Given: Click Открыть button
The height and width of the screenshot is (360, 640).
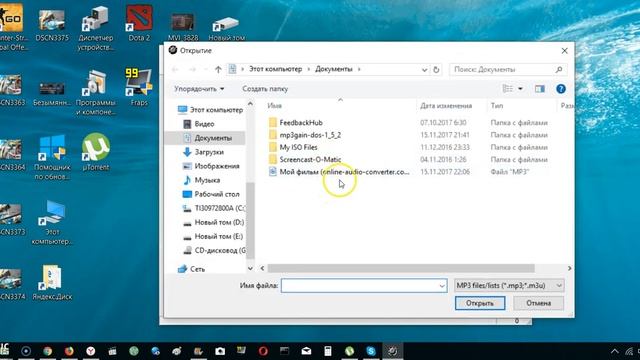Looking at the screenshot, I should click(x=480, y=303).
